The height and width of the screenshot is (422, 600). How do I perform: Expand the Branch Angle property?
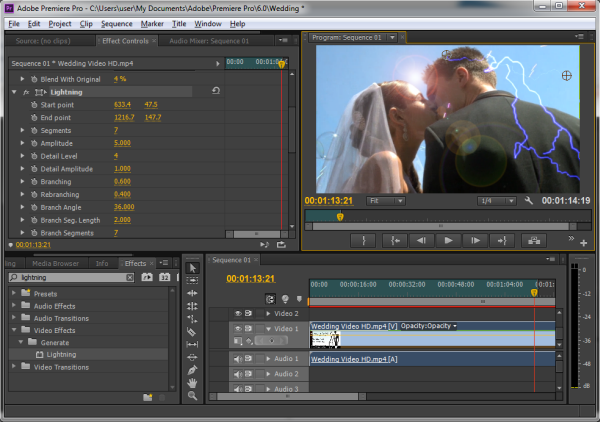click(22, 207)
